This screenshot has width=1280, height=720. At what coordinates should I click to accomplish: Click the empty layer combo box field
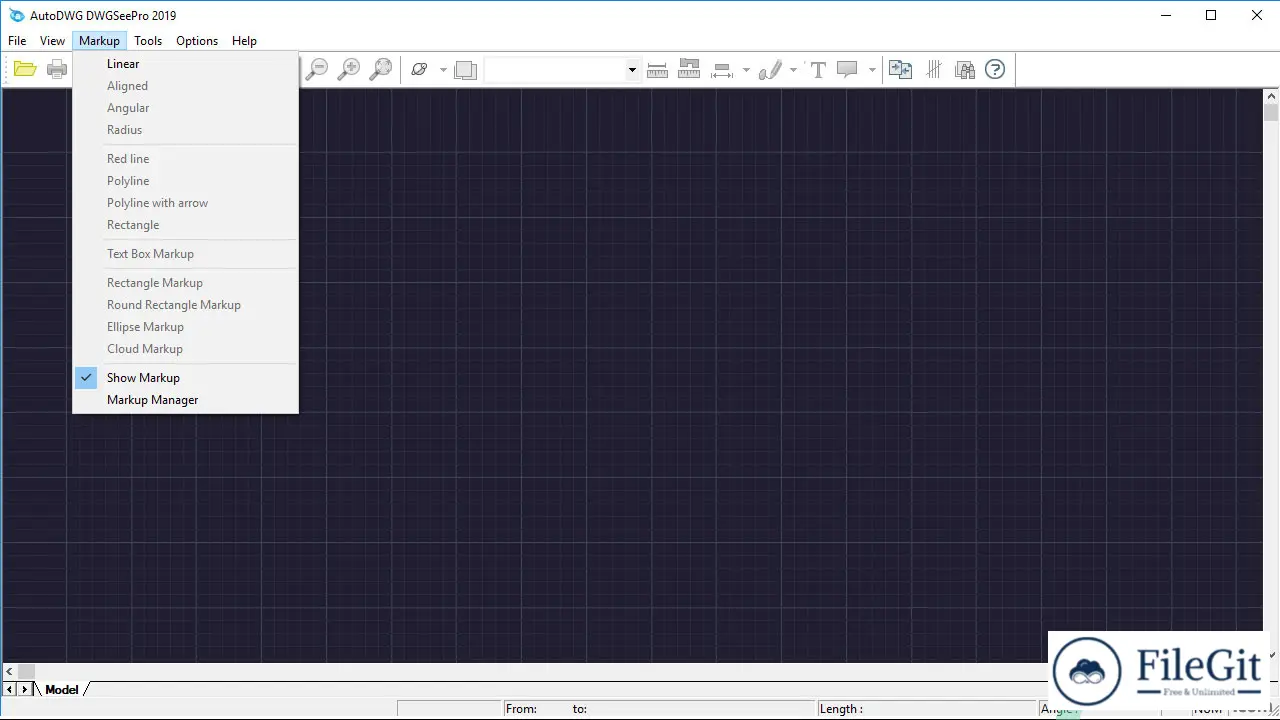pos(555,70)
